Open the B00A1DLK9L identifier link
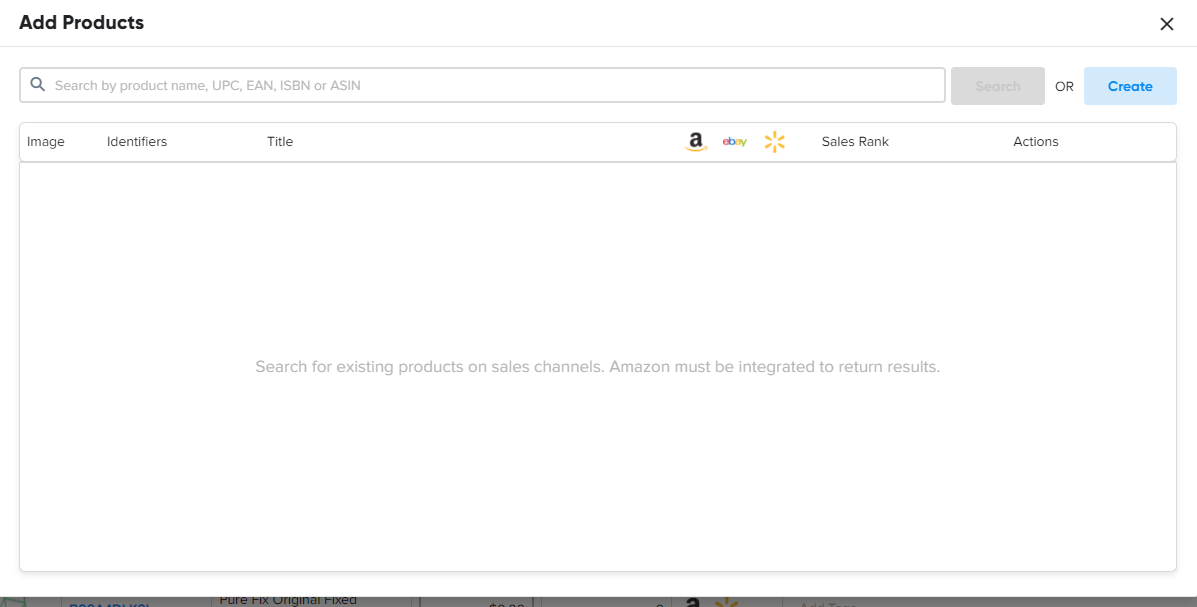This screenshot has height=607, width=1197. coord(110,604)
